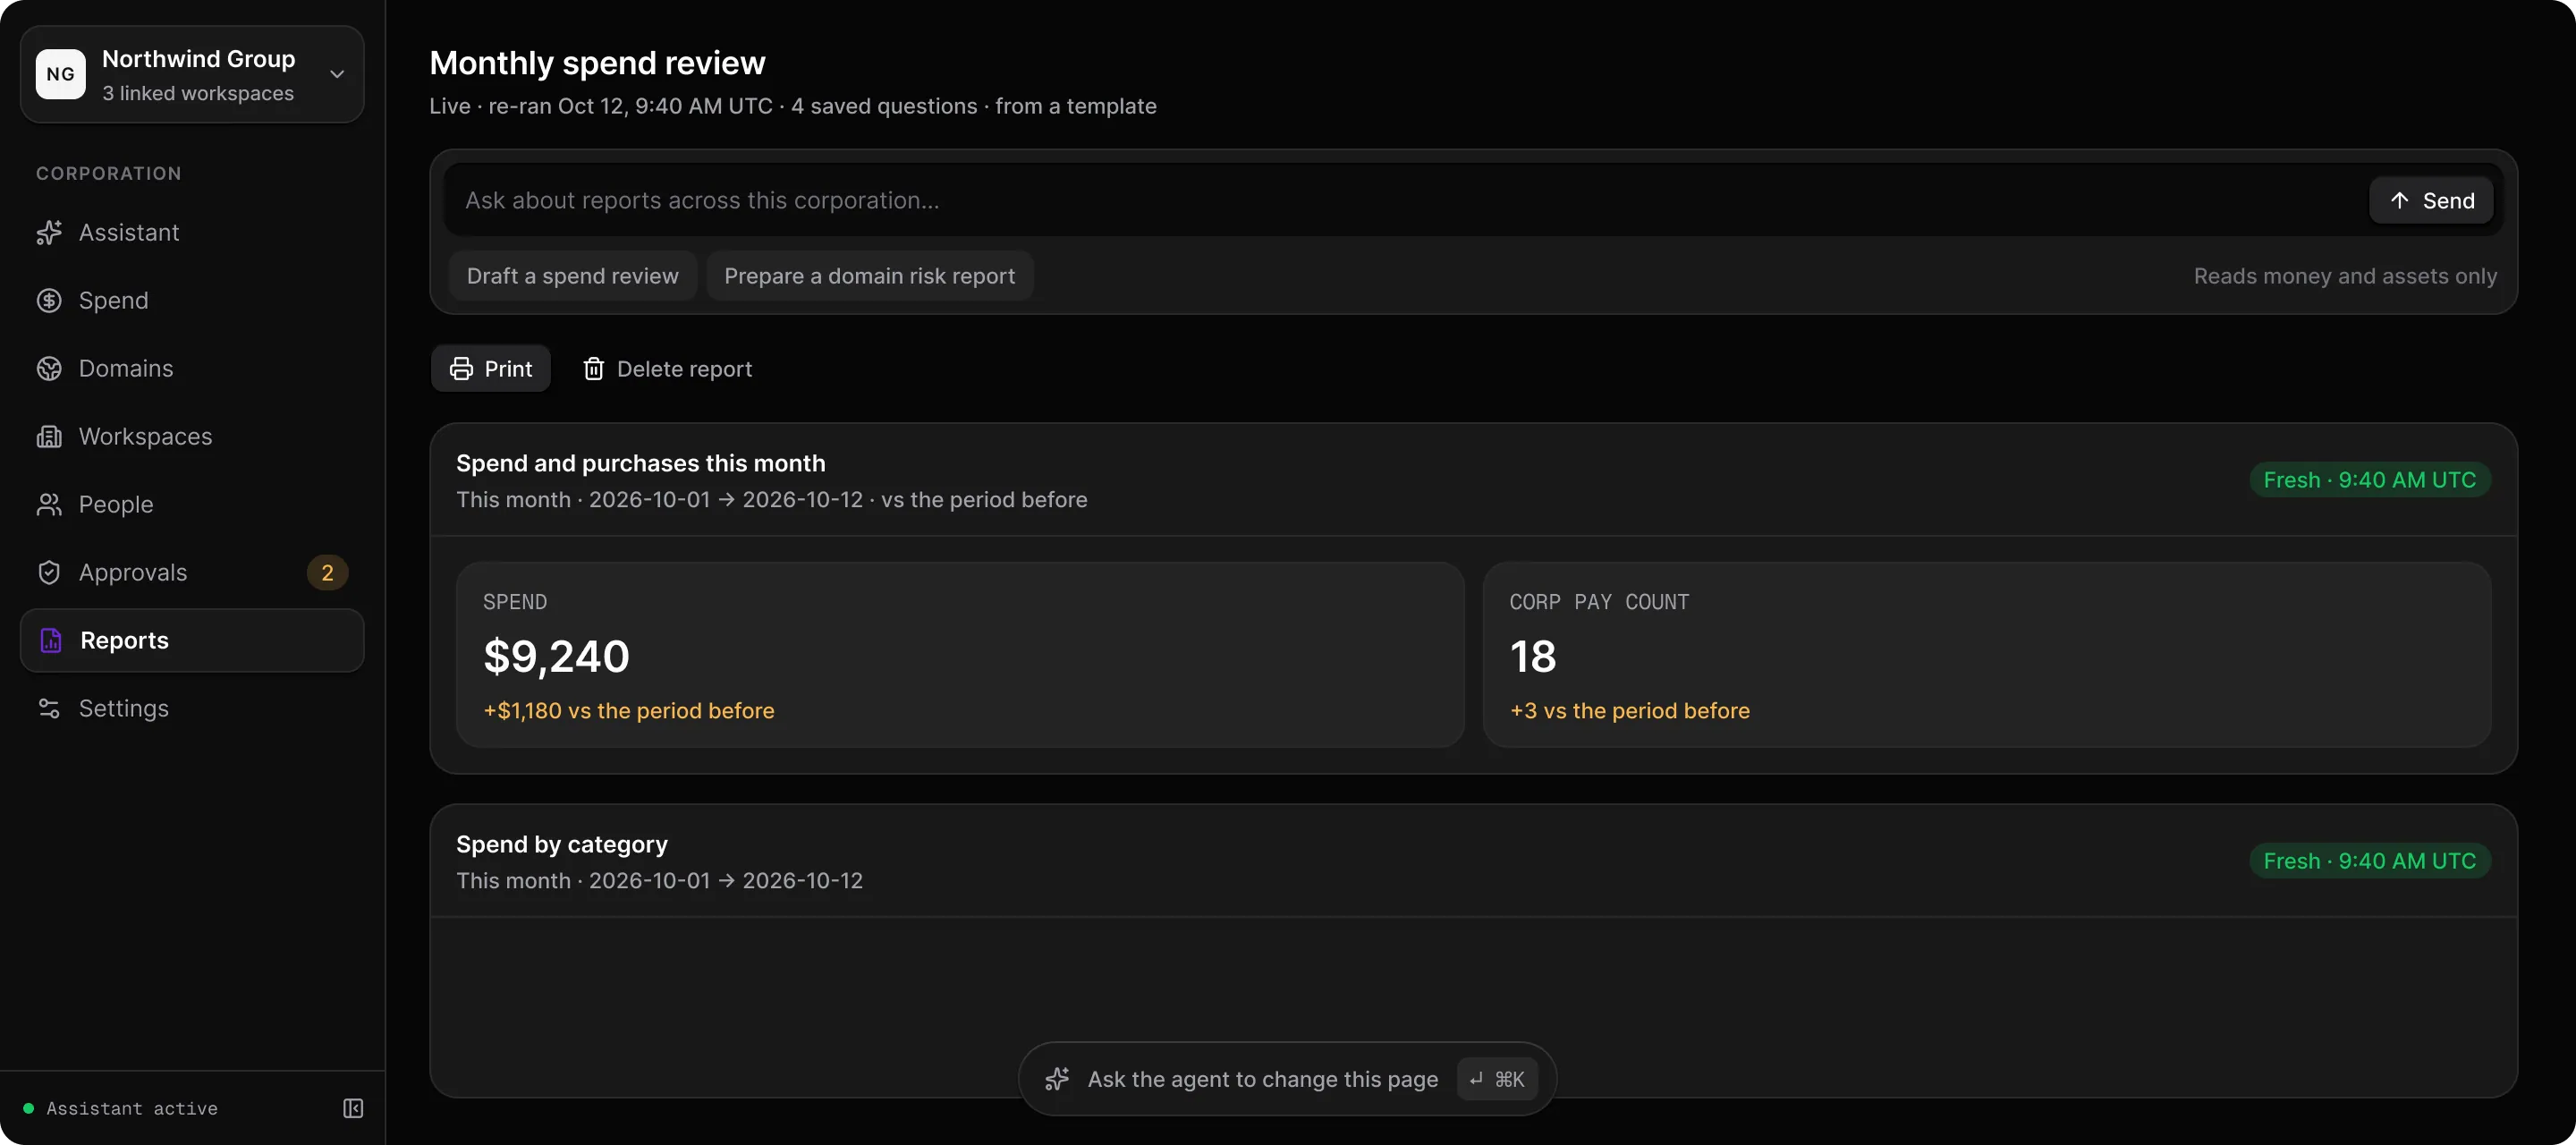Click the printer icon on Print button
This screenshot has height=1145, width=2576.
coord(461,369)
